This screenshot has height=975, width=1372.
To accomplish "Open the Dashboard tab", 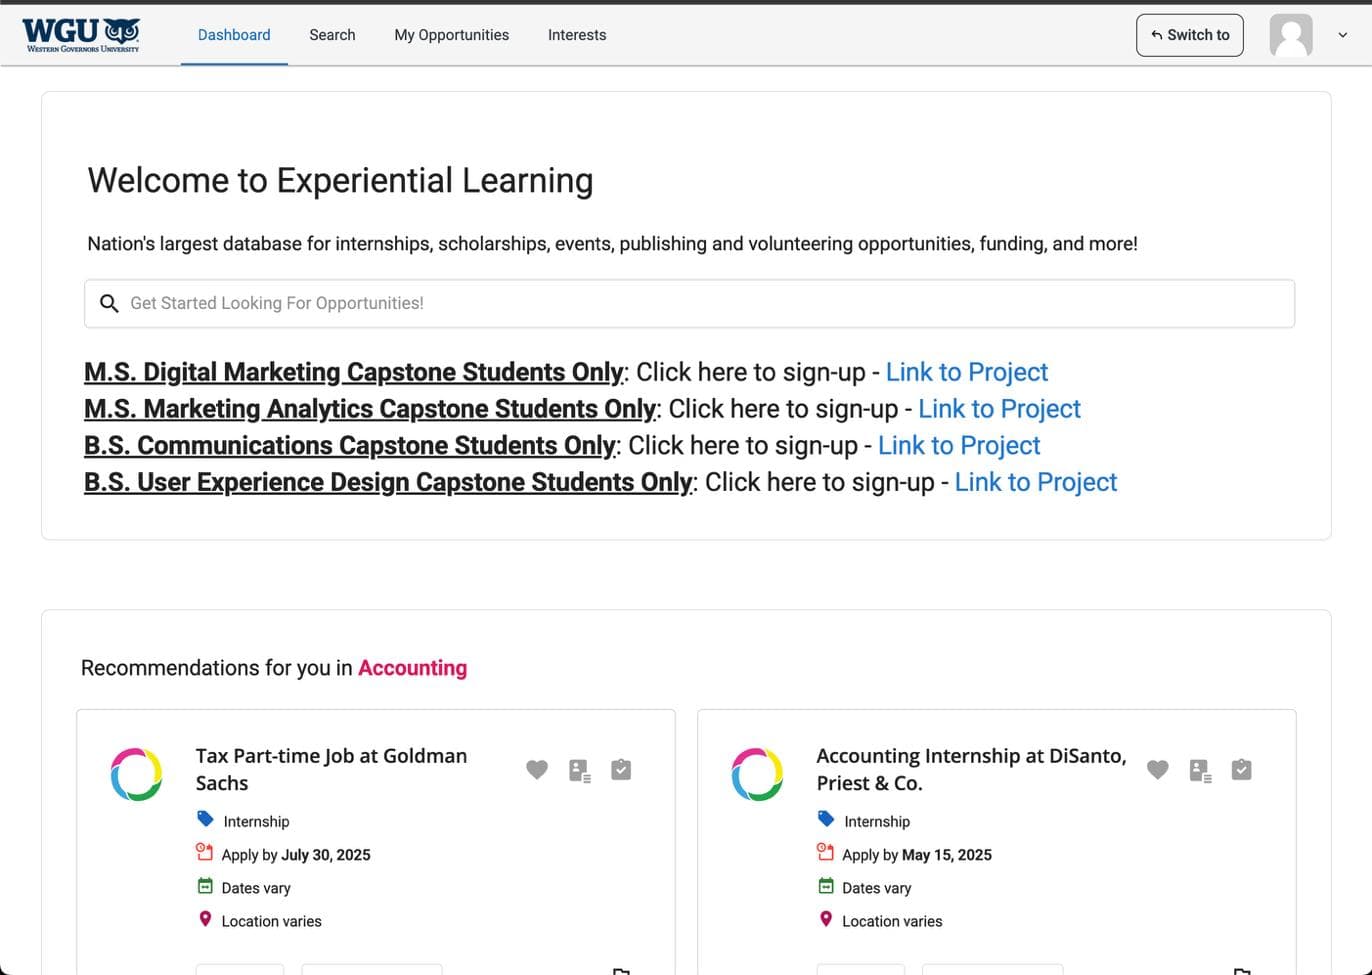I will coord(234,35).
